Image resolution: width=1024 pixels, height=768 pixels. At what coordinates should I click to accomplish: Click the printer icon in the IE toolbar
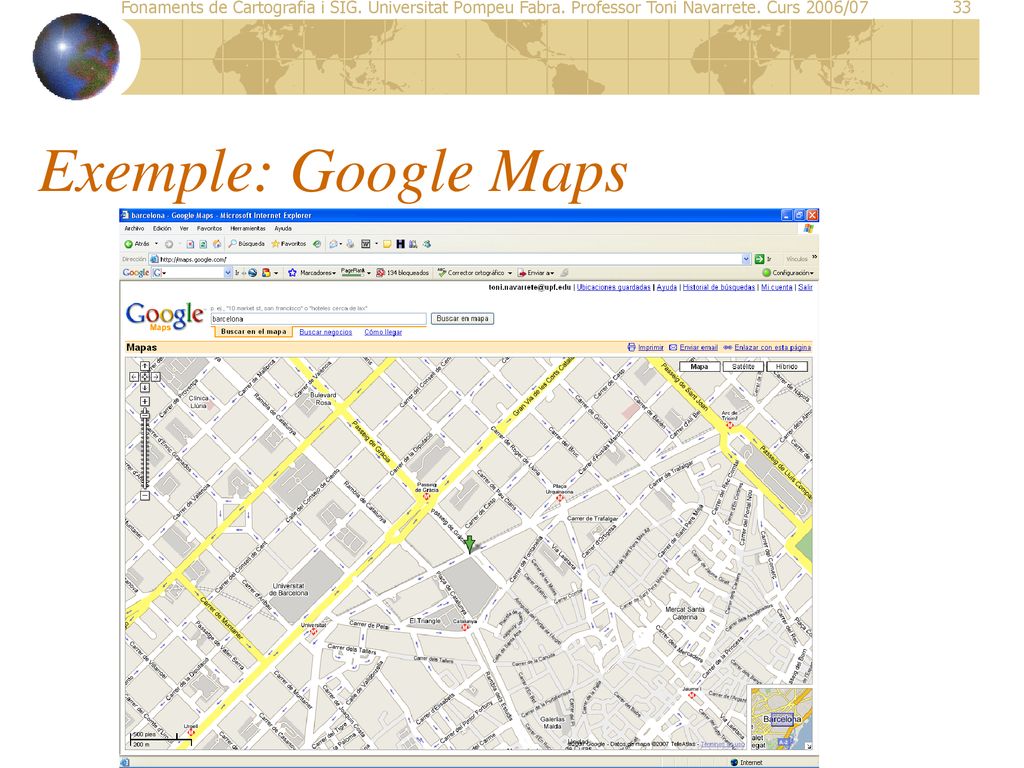[x=351, y=244]
